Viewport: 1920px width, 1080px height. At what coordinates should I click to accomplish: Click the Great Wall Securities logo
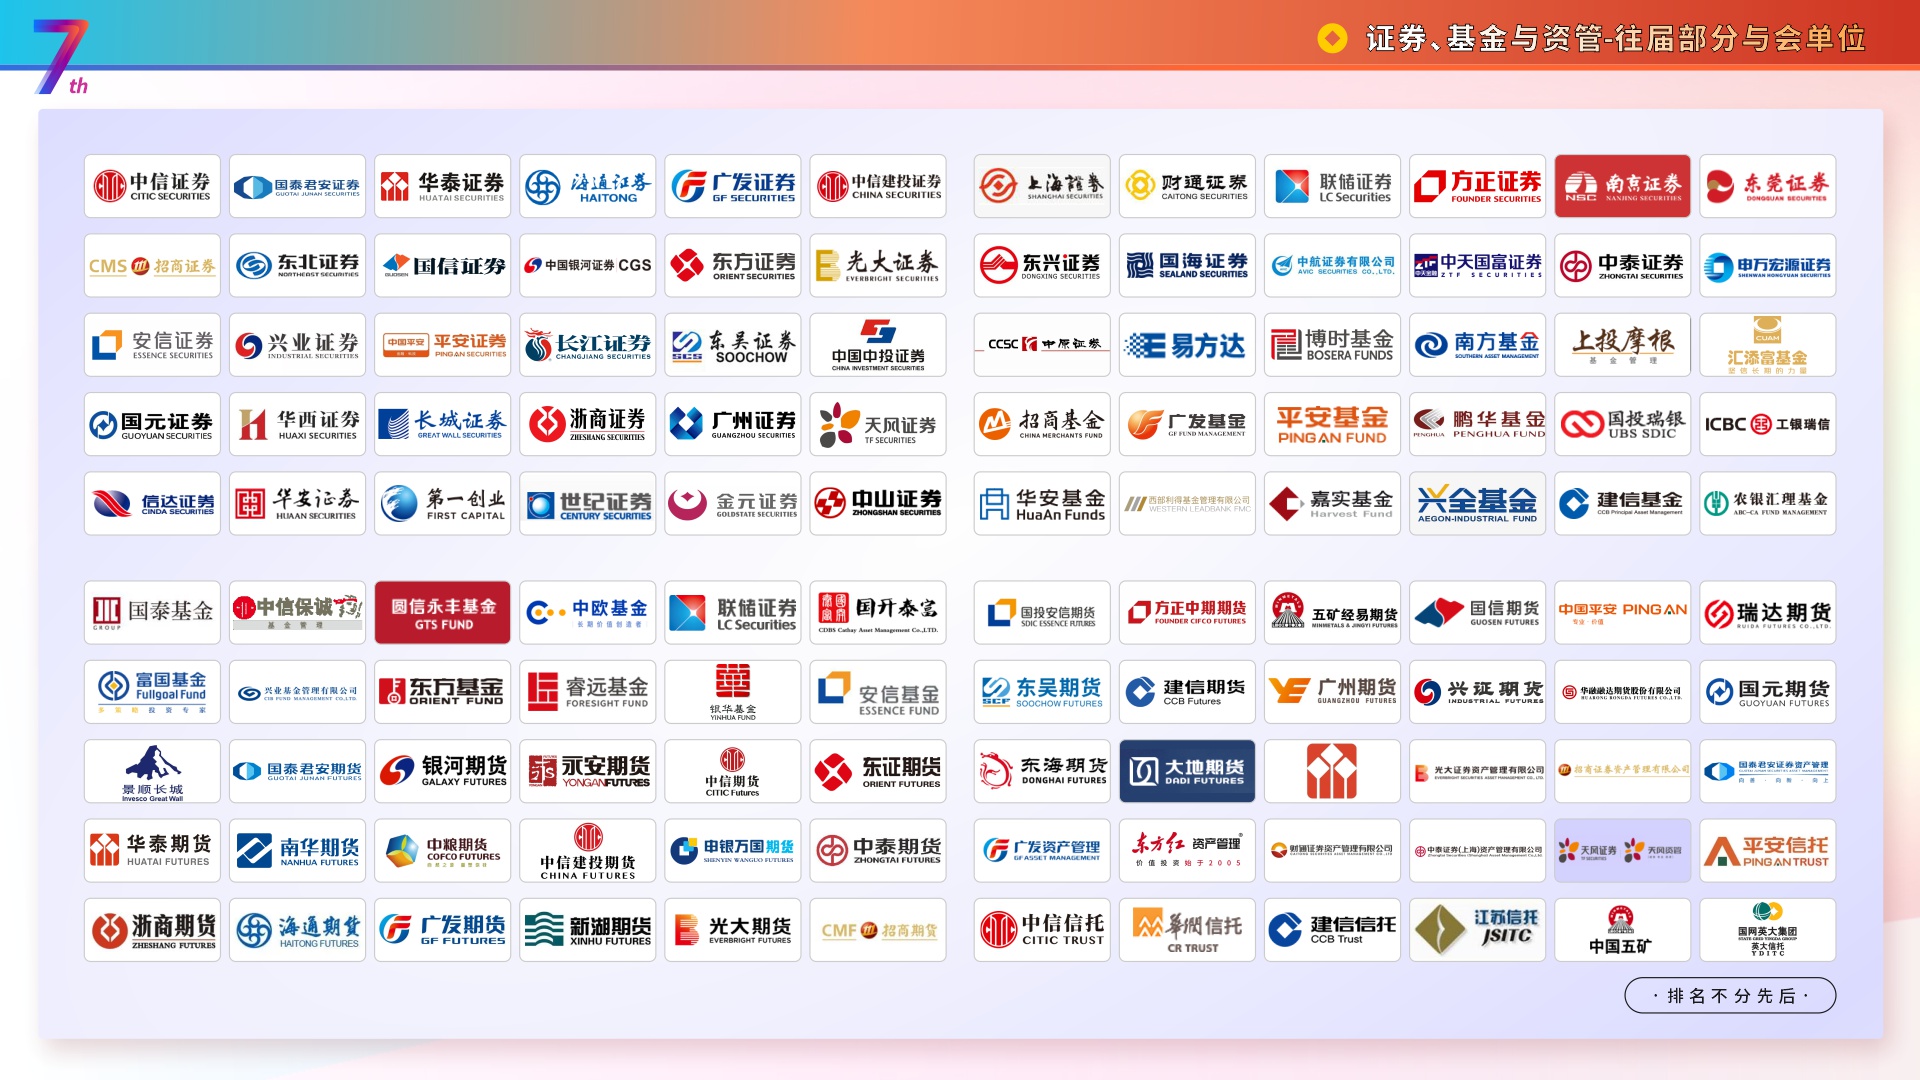(x=443, y=424)
